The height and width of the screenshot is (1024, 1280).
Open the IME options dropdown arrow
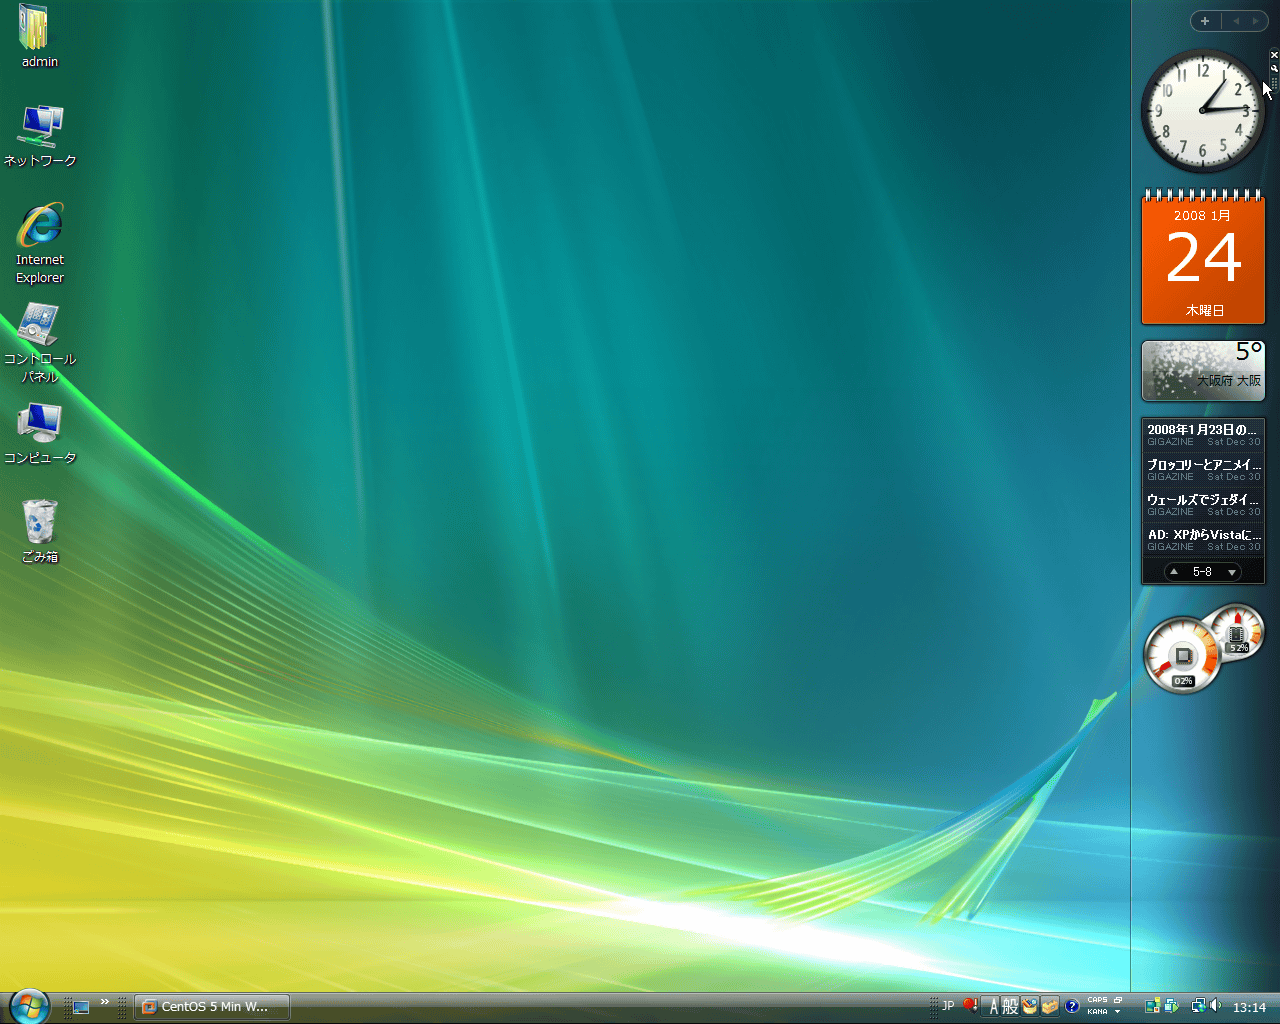pos(1118,1011)
